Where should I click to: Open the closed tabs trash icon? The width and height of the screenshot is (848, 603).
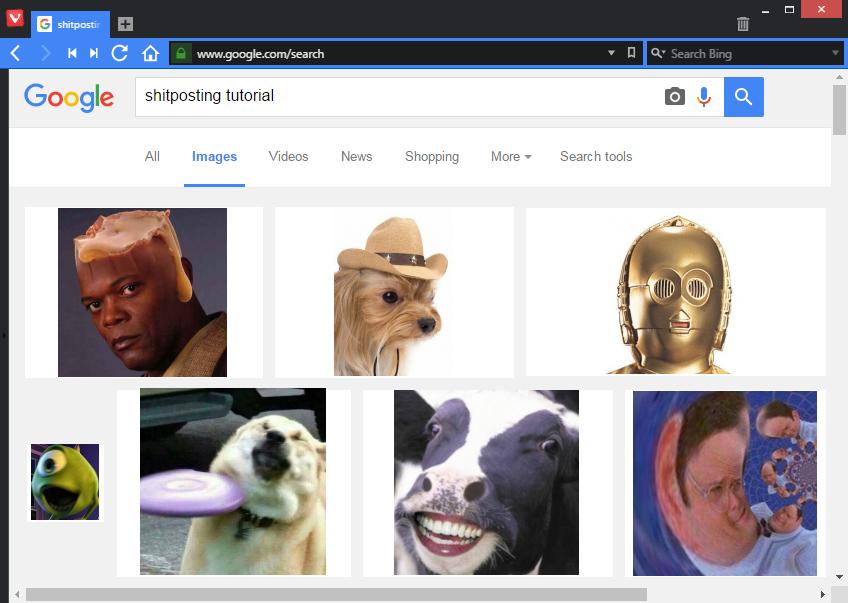pos(743,24)
